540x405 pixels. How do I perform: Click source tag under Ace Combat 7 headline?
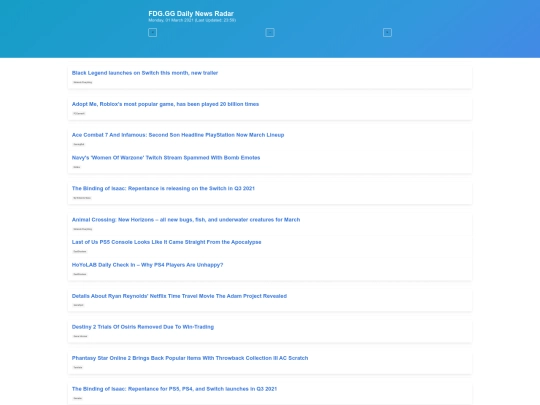pos(79,144)
